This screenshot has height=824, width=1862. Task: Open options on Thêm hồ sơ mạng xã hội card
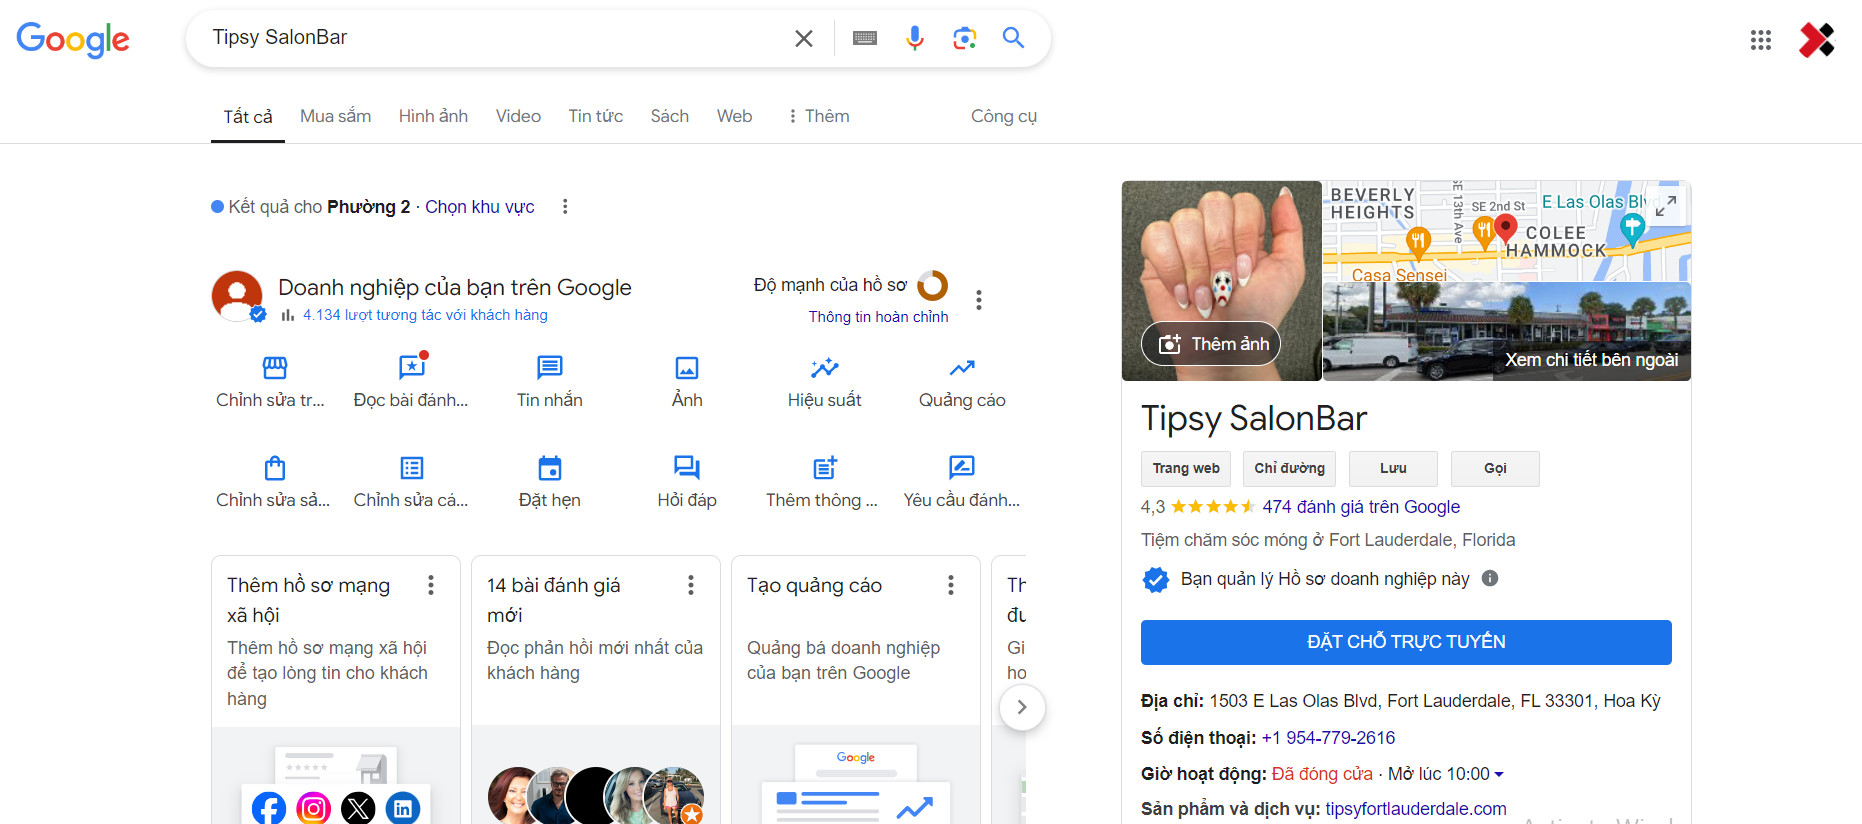coord(431,585)
